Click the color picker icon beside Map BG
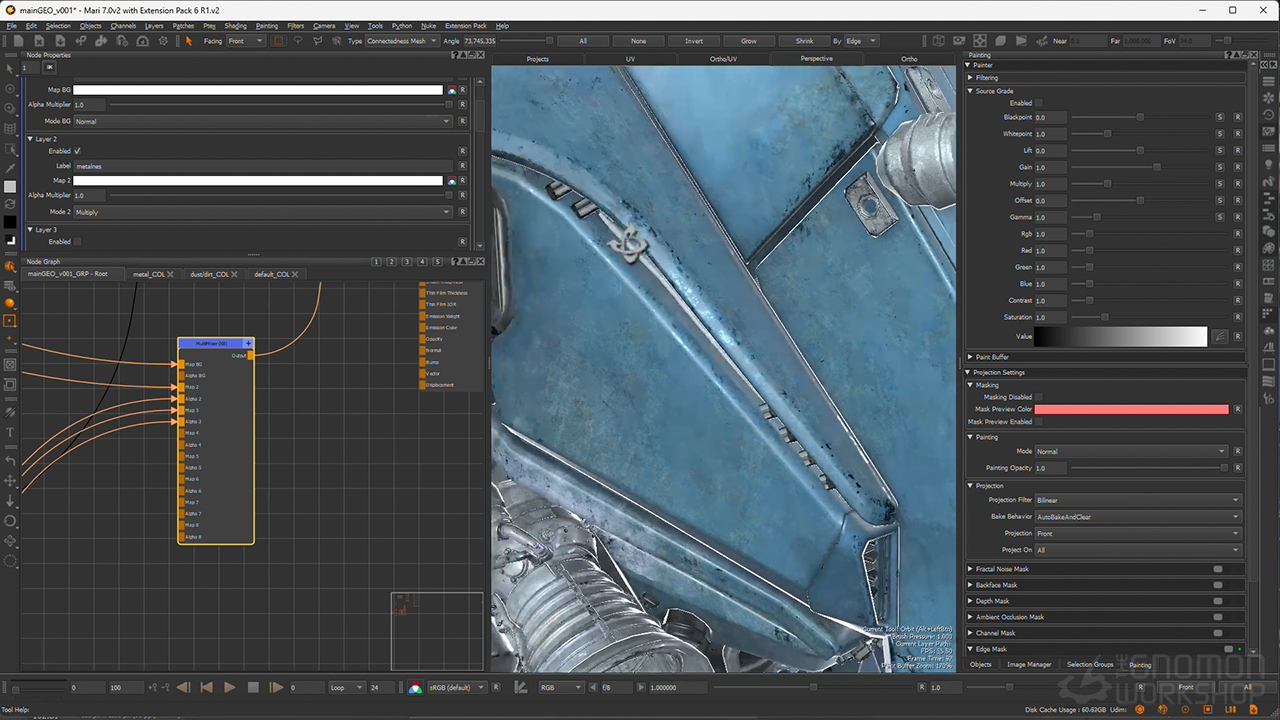This screenshot has height=720, width=1280. (452, 90)
